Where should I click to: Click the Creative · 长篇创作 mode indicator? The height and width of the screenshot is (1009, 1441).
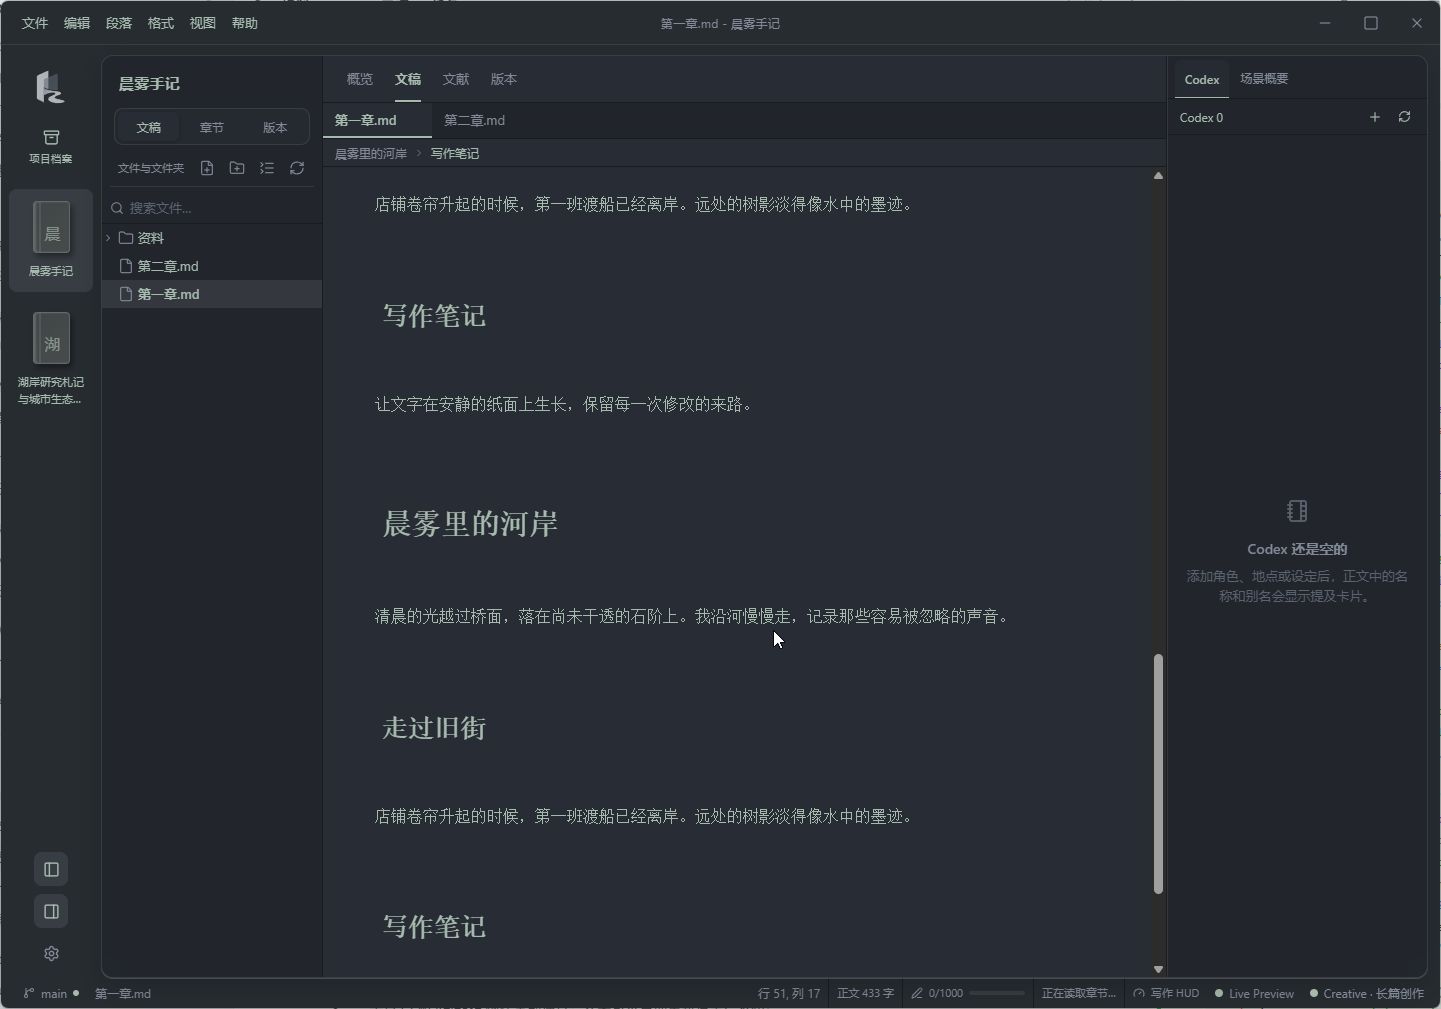point(1366,993)
